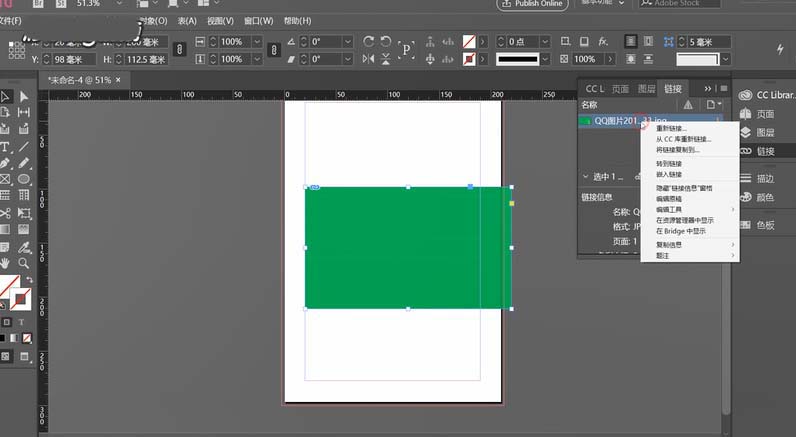This screenshot has width=796, height=437.
Task: Click the lightning quick apply icon
Action: (x=780, y=49)
